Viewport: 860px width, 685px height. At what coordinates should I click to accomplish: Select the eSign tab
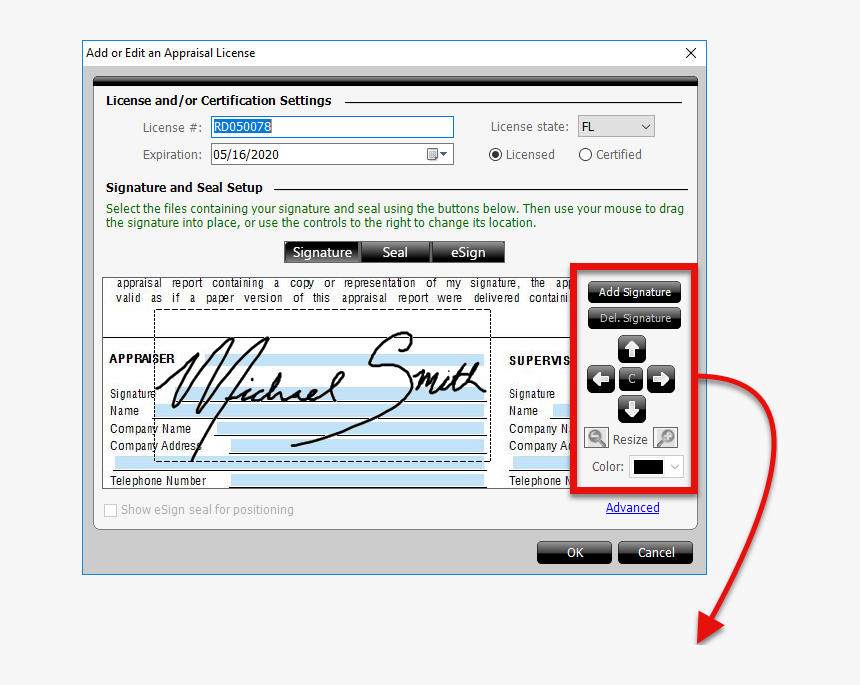467,252
